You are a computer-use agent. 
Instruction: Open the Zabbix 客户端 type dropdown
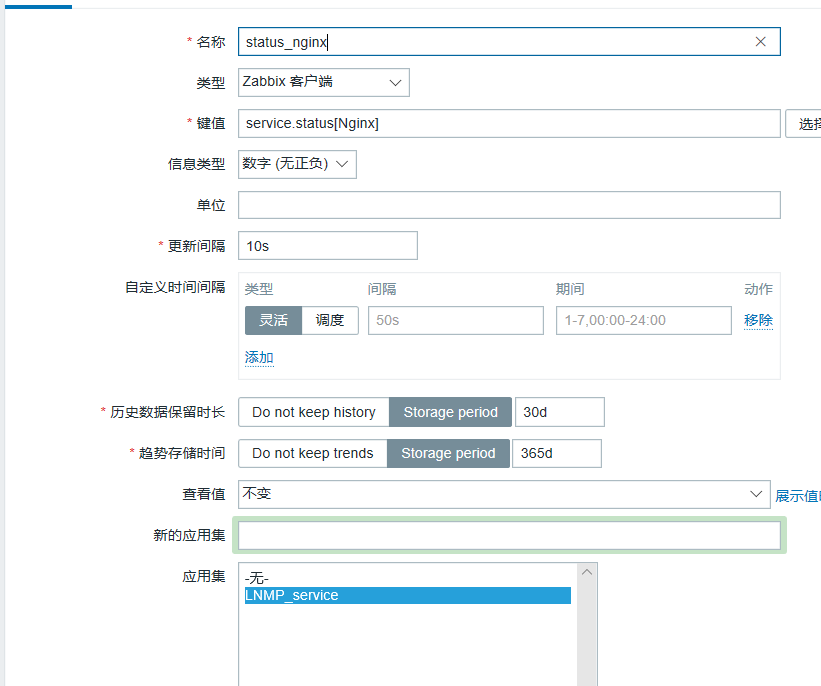coord(324,82)
